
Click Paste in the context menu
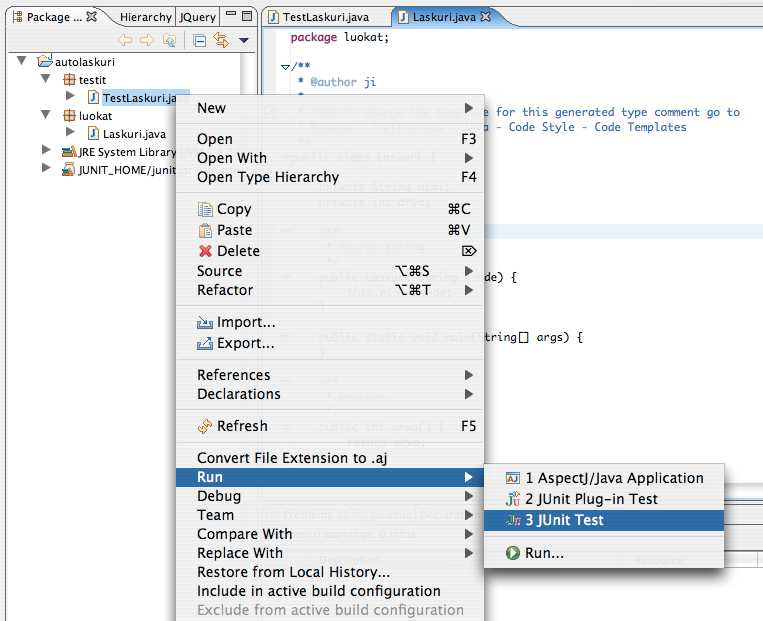point(330,230)
